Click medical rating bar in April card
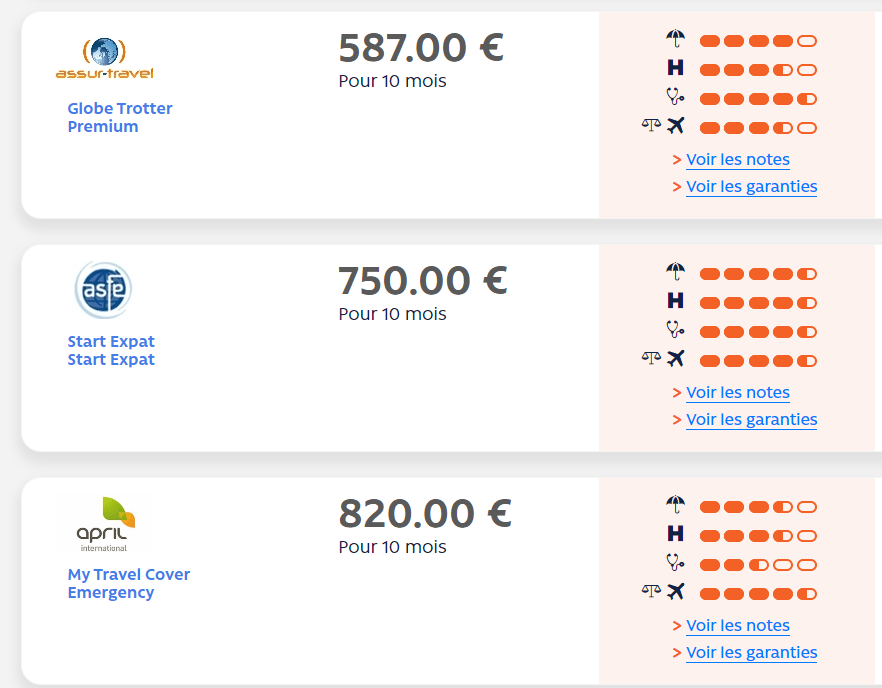 point(758,564)
